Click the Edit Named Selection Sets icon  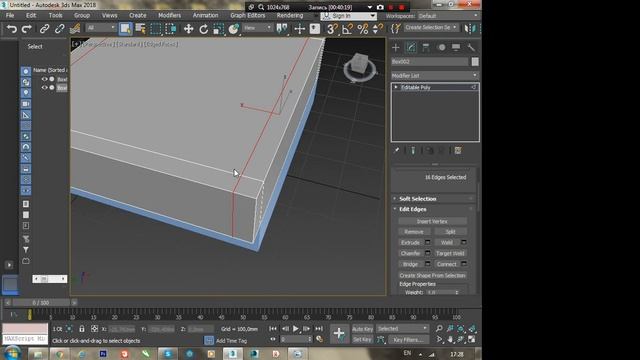point(395,29)
